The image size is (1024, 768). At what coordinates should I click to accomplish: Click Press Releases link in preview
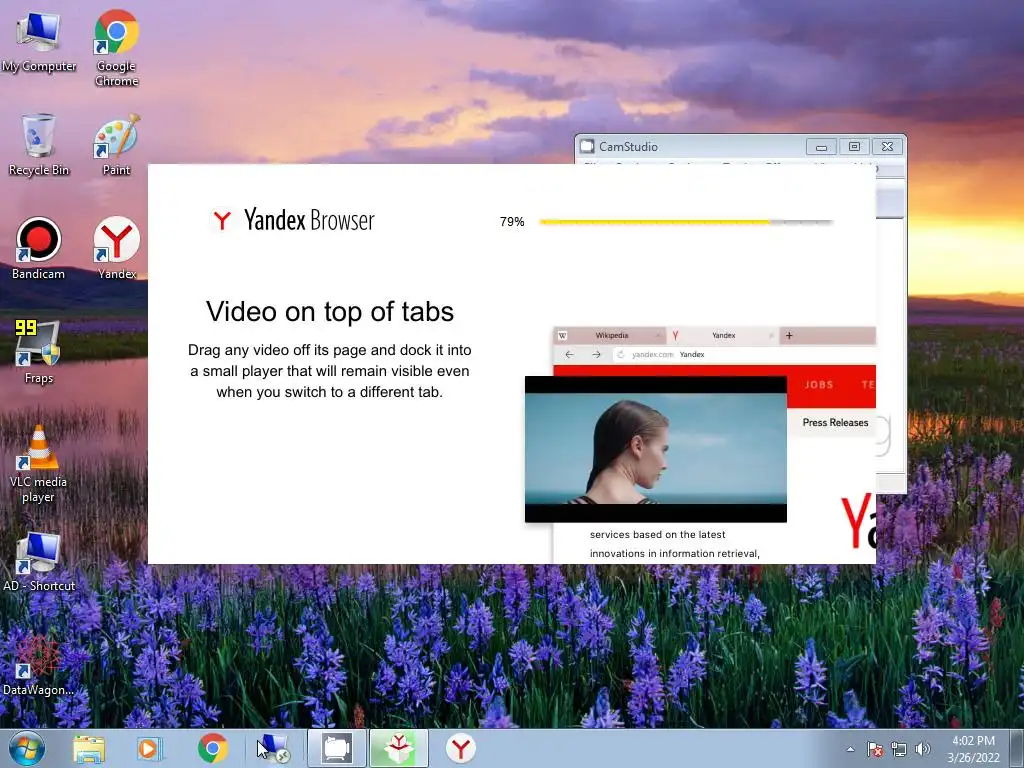[835, 423]
